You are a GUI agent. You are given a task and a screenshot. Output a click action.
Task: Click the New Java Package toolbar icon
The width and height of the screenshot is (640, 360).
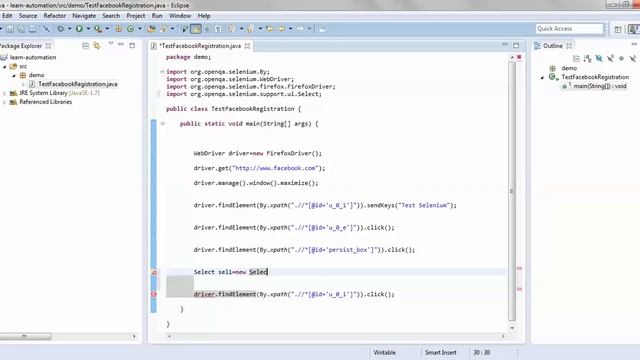pyautogui.click(x=118, y=29)
